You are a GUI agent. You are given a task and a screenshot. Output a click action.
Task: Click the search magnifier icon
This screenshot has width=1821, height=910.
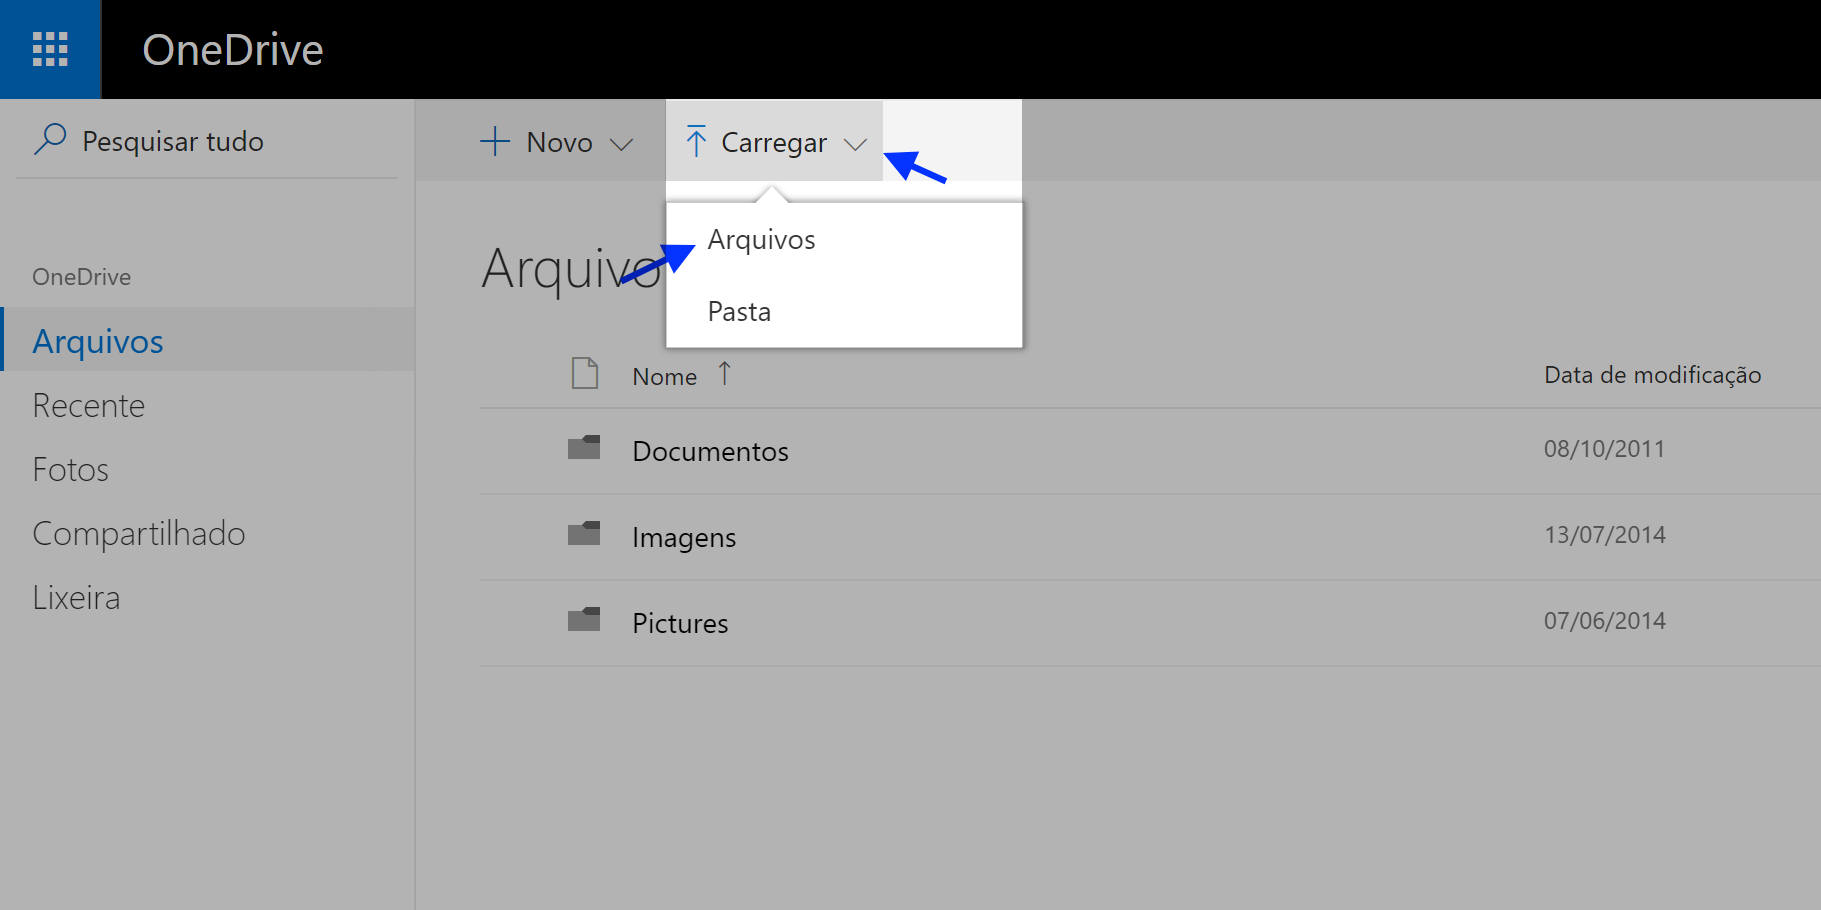[50, 139]
